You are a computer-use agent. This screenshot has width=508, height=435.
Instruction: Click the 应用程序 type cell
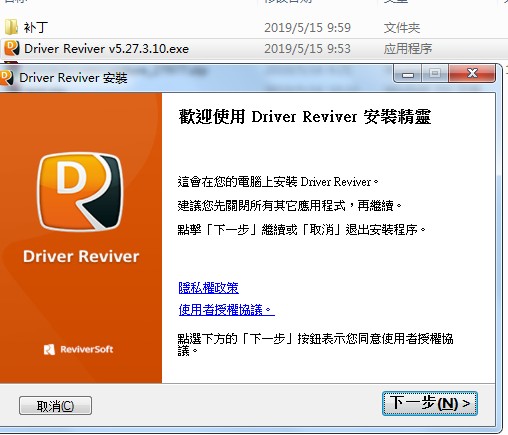click(408, 49)
